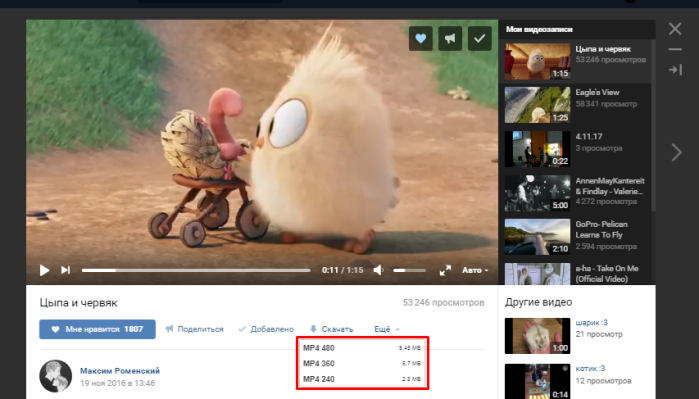Click the Мои видеозаписи playlist header

[x=539, y=29]
